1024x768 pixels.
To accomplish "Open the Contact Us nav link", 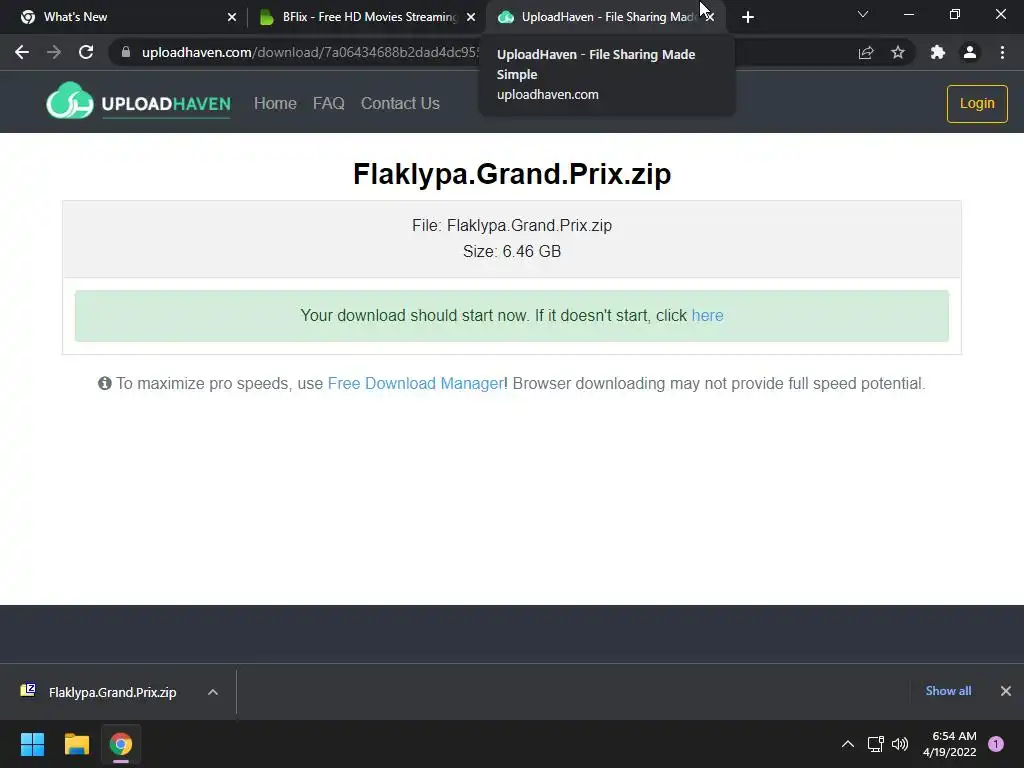I will point(400,103).
